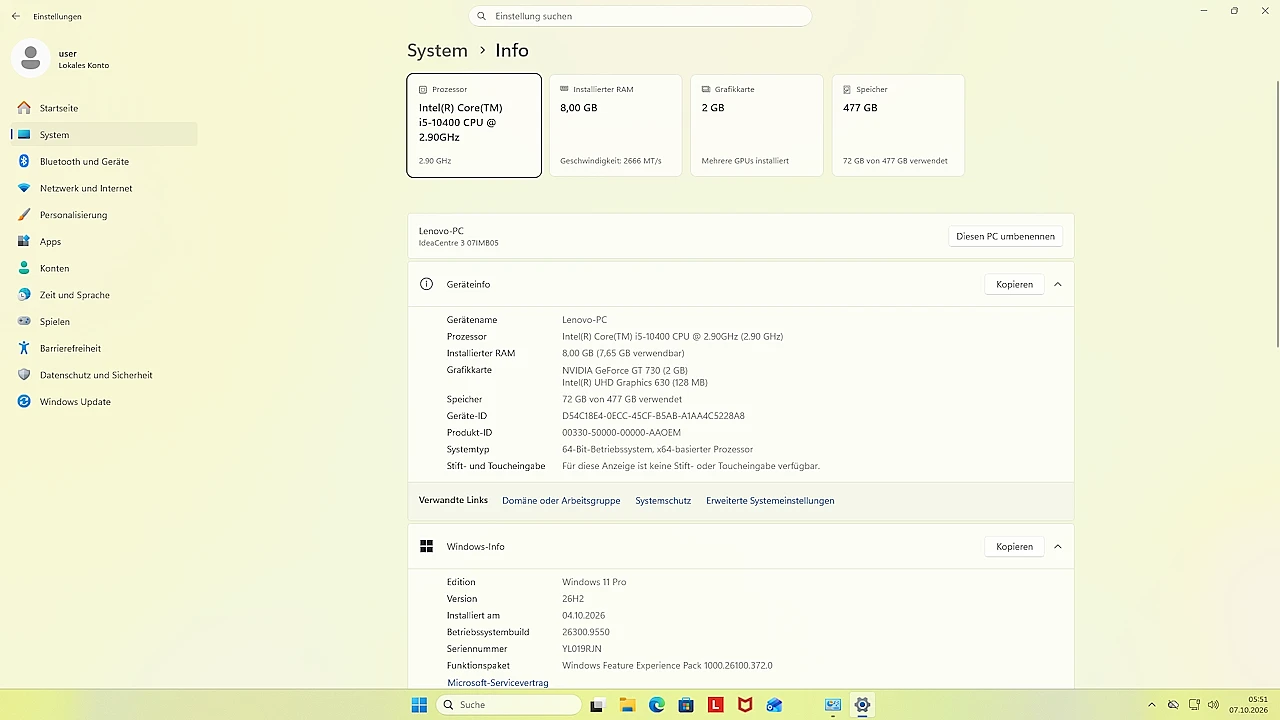The image size is (1280, 720).
Task: Open the clock and date 05:51
Action: click(x=1250, y=705)
